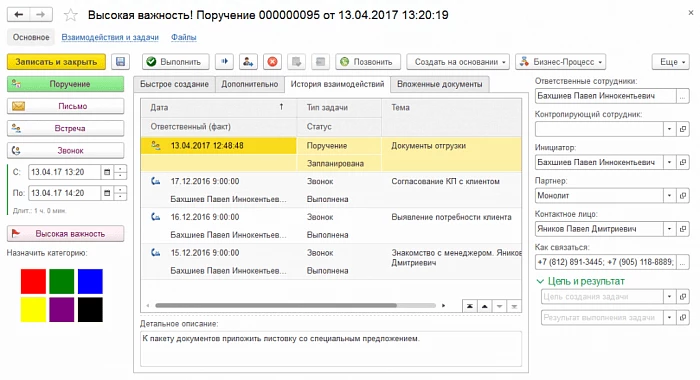The width and height of the screenshot is (700, 380).
Task: Open Результат выполнения задачи link icon
Action: click(683, 317)
